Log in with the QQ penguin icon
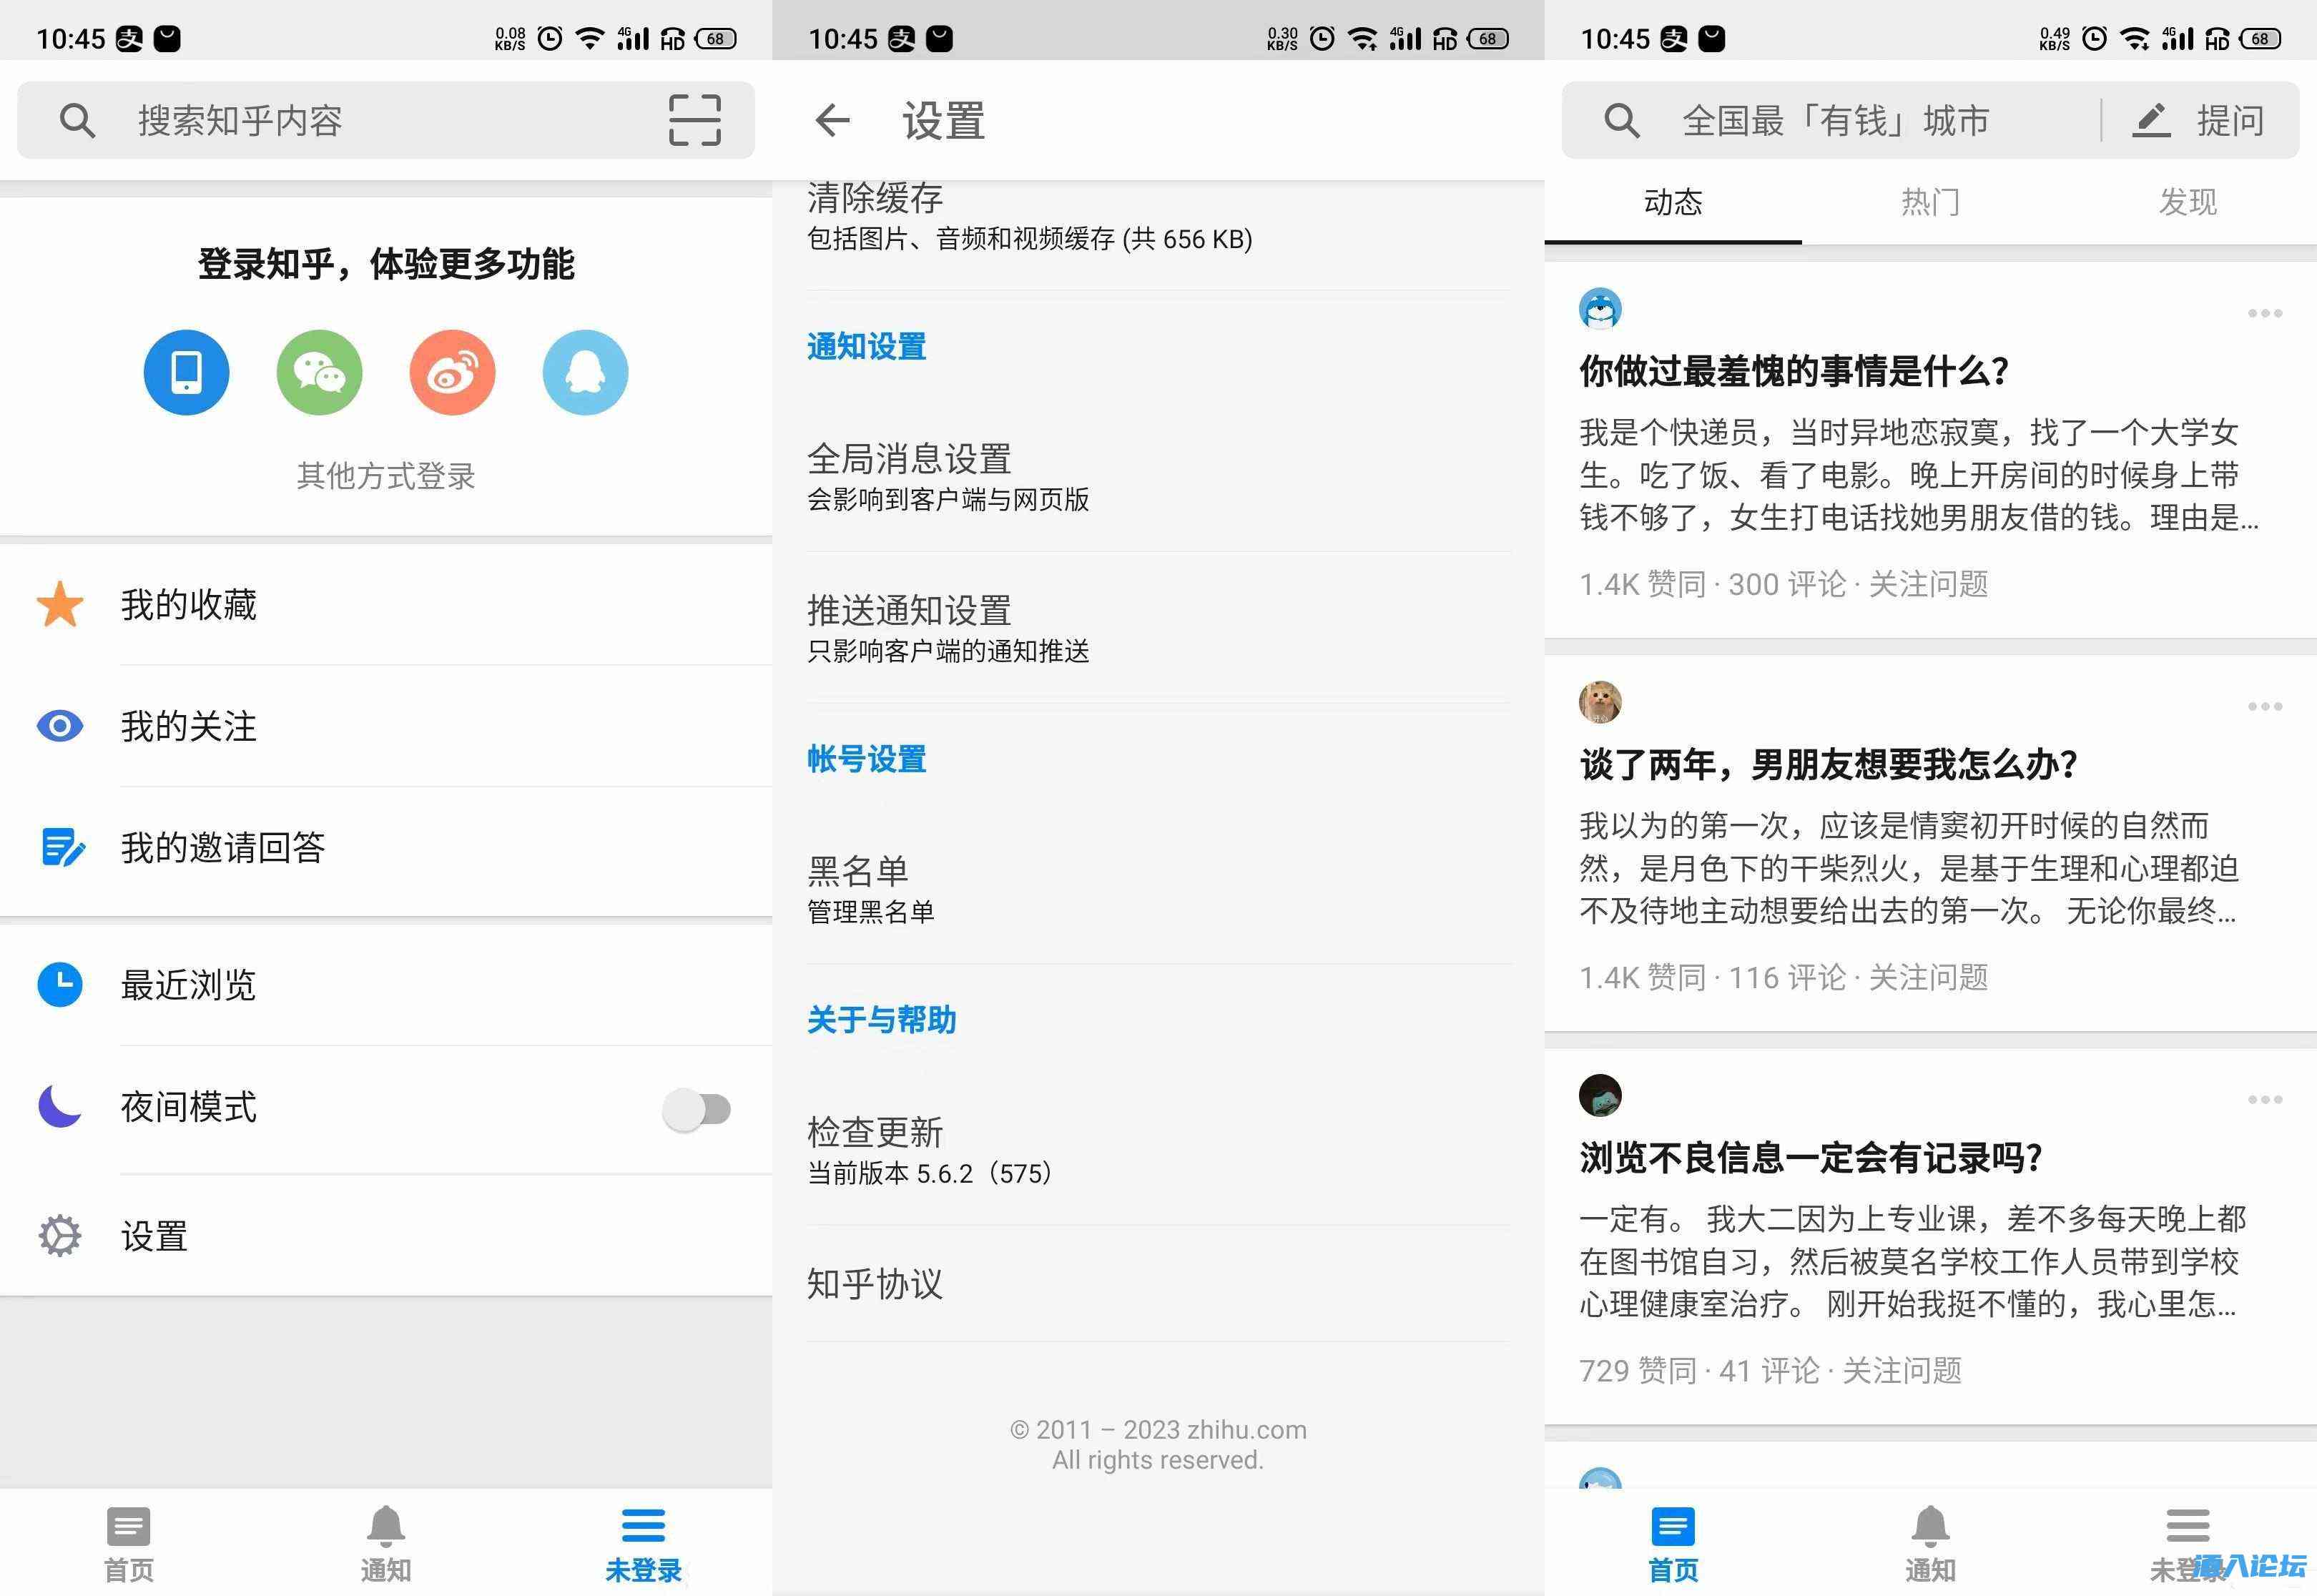Viewport: 2317px width, 1596px height. coord(585,372)
